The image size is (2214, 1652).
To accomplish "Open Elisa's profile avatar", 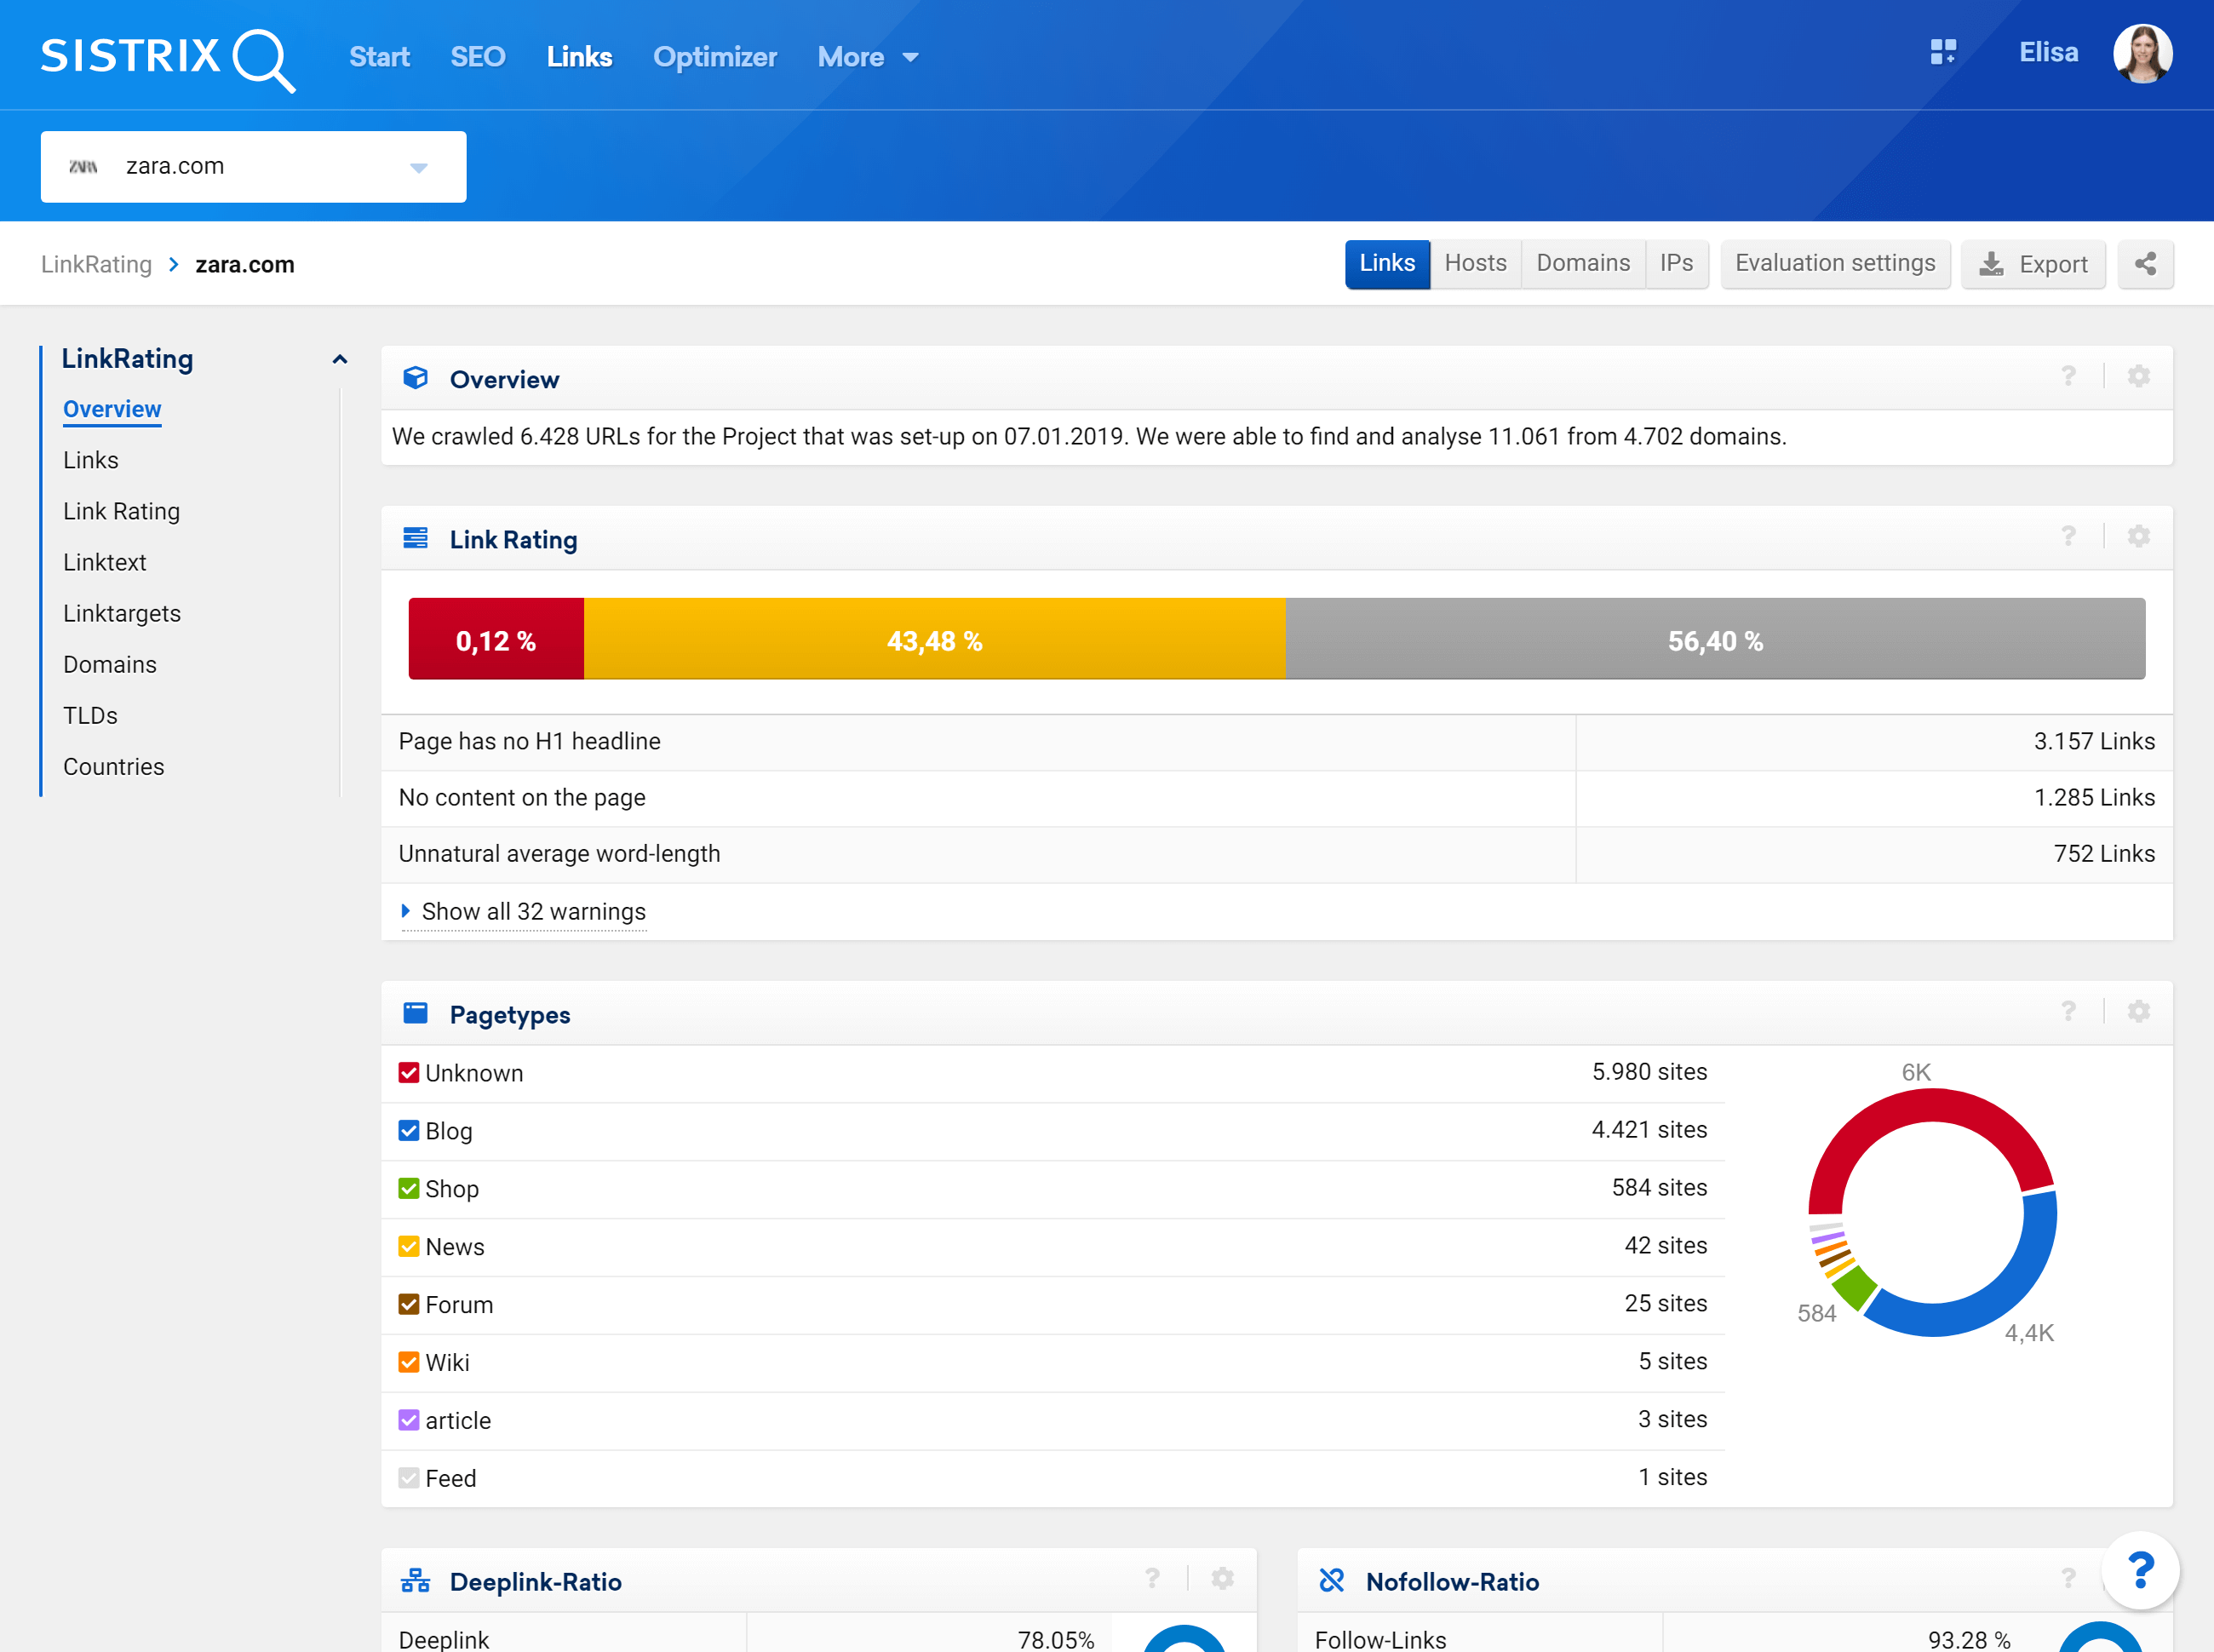I will tap(2142, 54).
